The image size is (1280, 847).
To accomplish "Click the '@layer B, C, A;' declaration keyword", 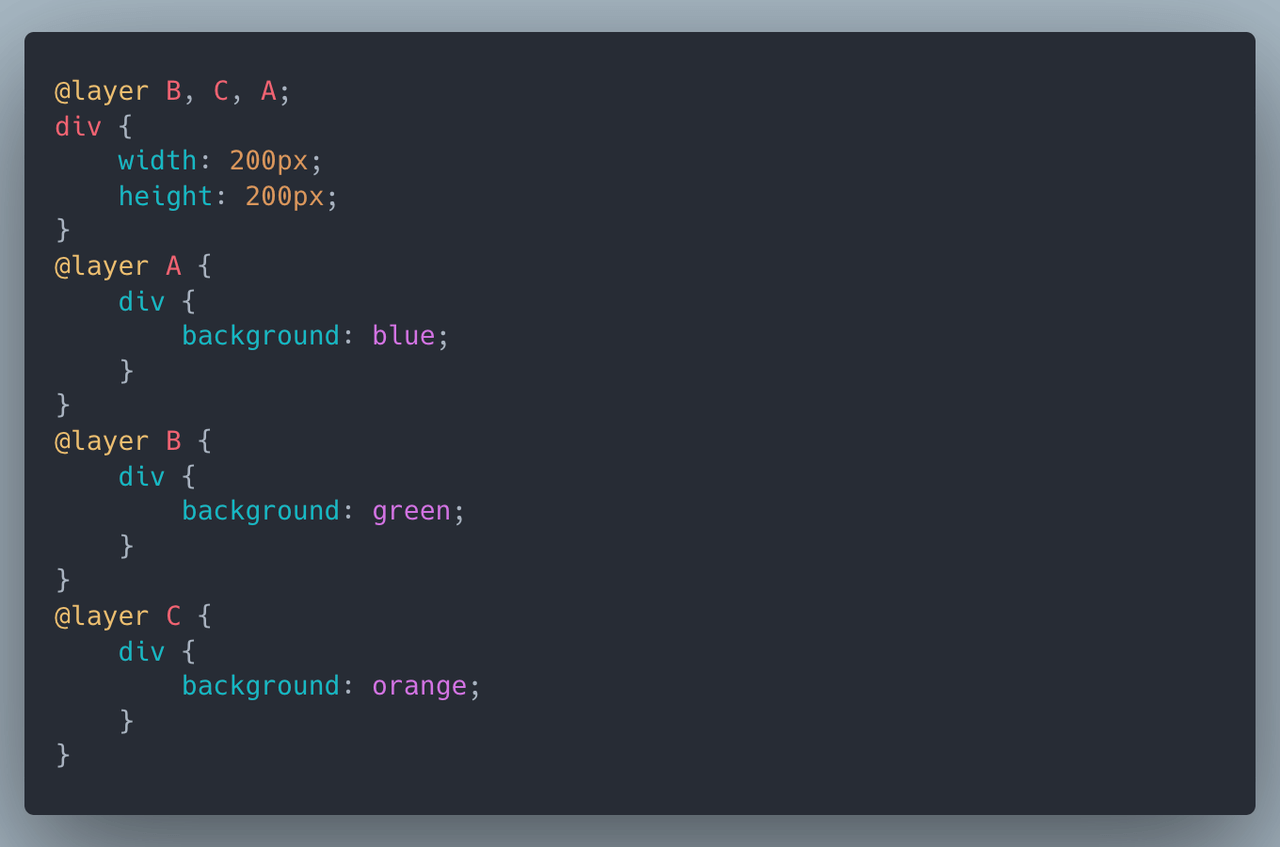I will [x=101, y=92].
